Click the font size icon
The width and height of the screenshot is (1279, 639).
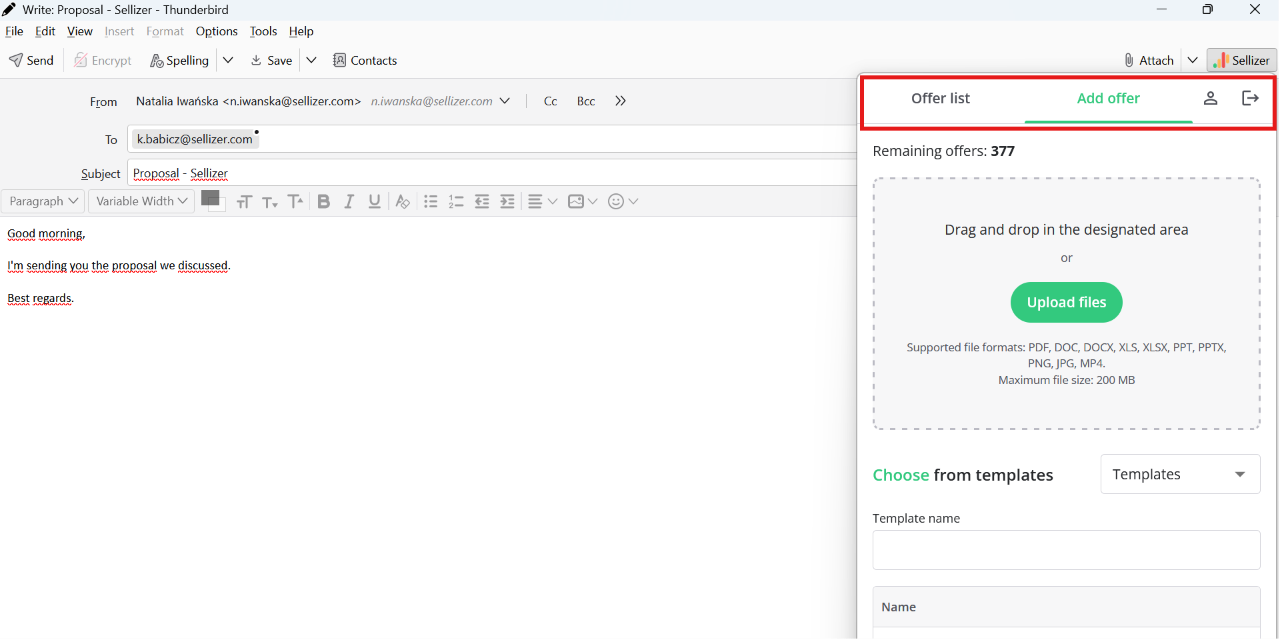coord(244,202)
